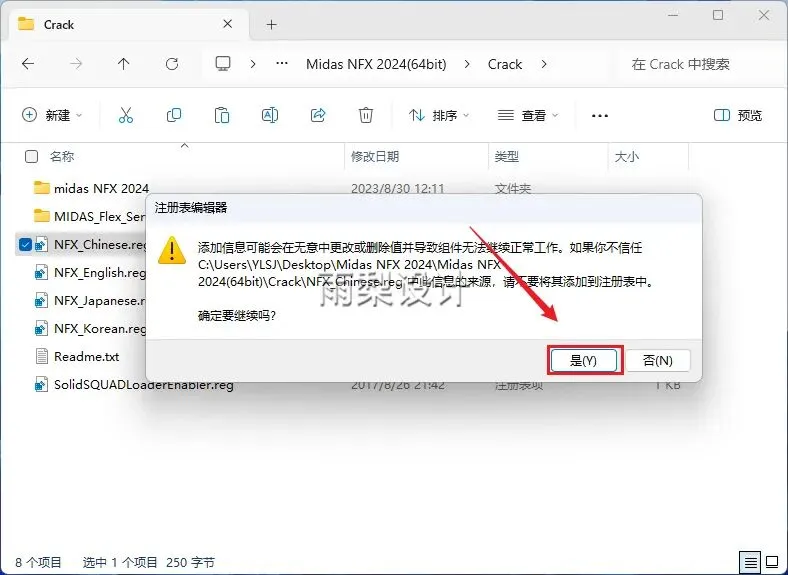Sort by the 类型 column header
The width and height of the screenshot is (788, 575).
click(506, 156)
